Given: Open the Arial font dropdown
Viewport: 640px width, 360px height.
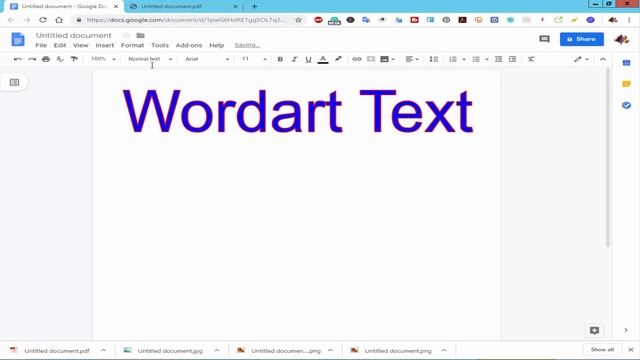Looking at the screenshot, I should point(207,59).
